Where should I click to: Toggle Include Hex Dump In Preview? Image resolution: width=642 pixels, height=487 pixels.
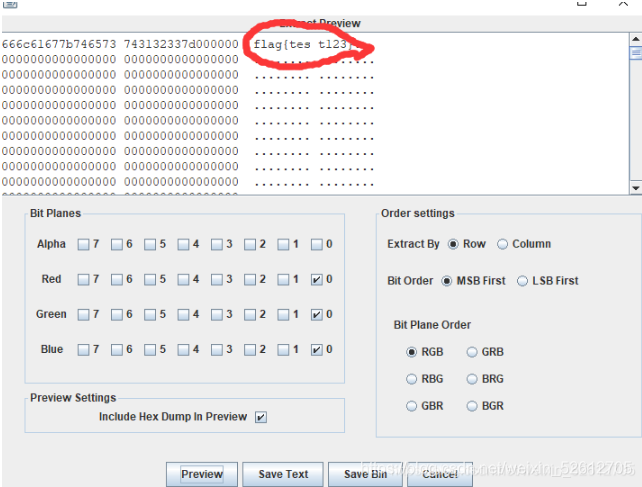coord(261,417)
